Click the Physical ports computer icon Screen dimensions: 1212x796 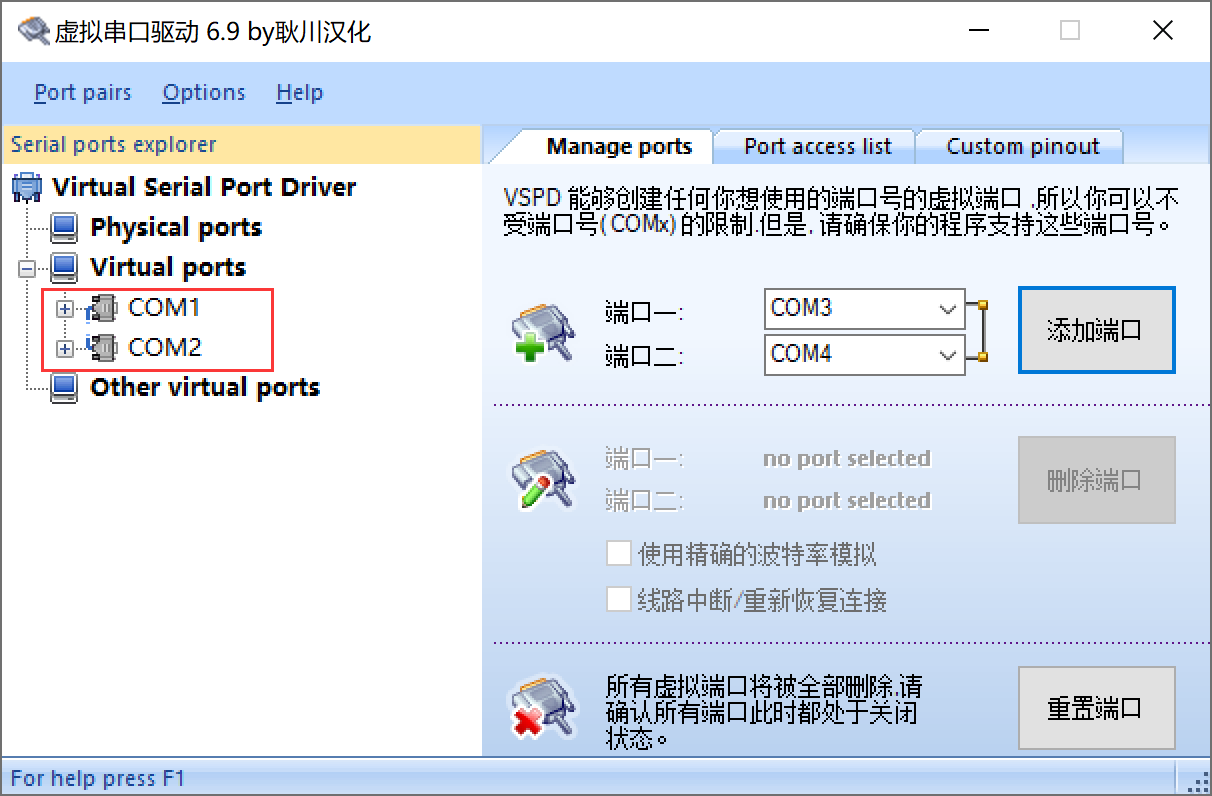[64, 228]
